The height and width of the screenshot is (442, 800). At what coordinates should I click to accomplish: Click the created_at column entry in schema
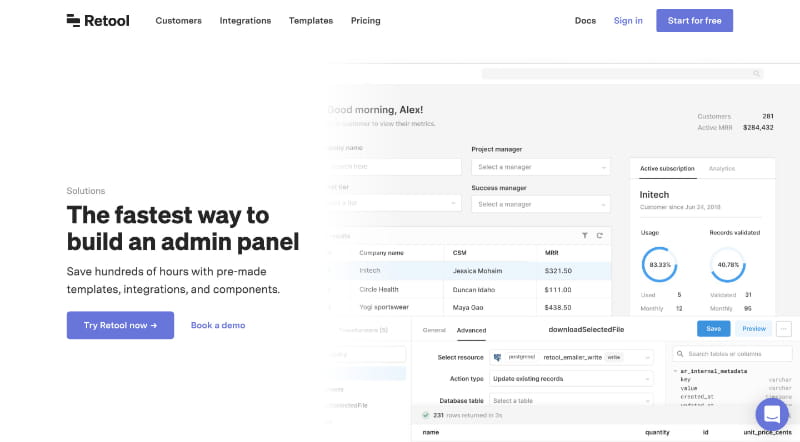coord(697,397)
